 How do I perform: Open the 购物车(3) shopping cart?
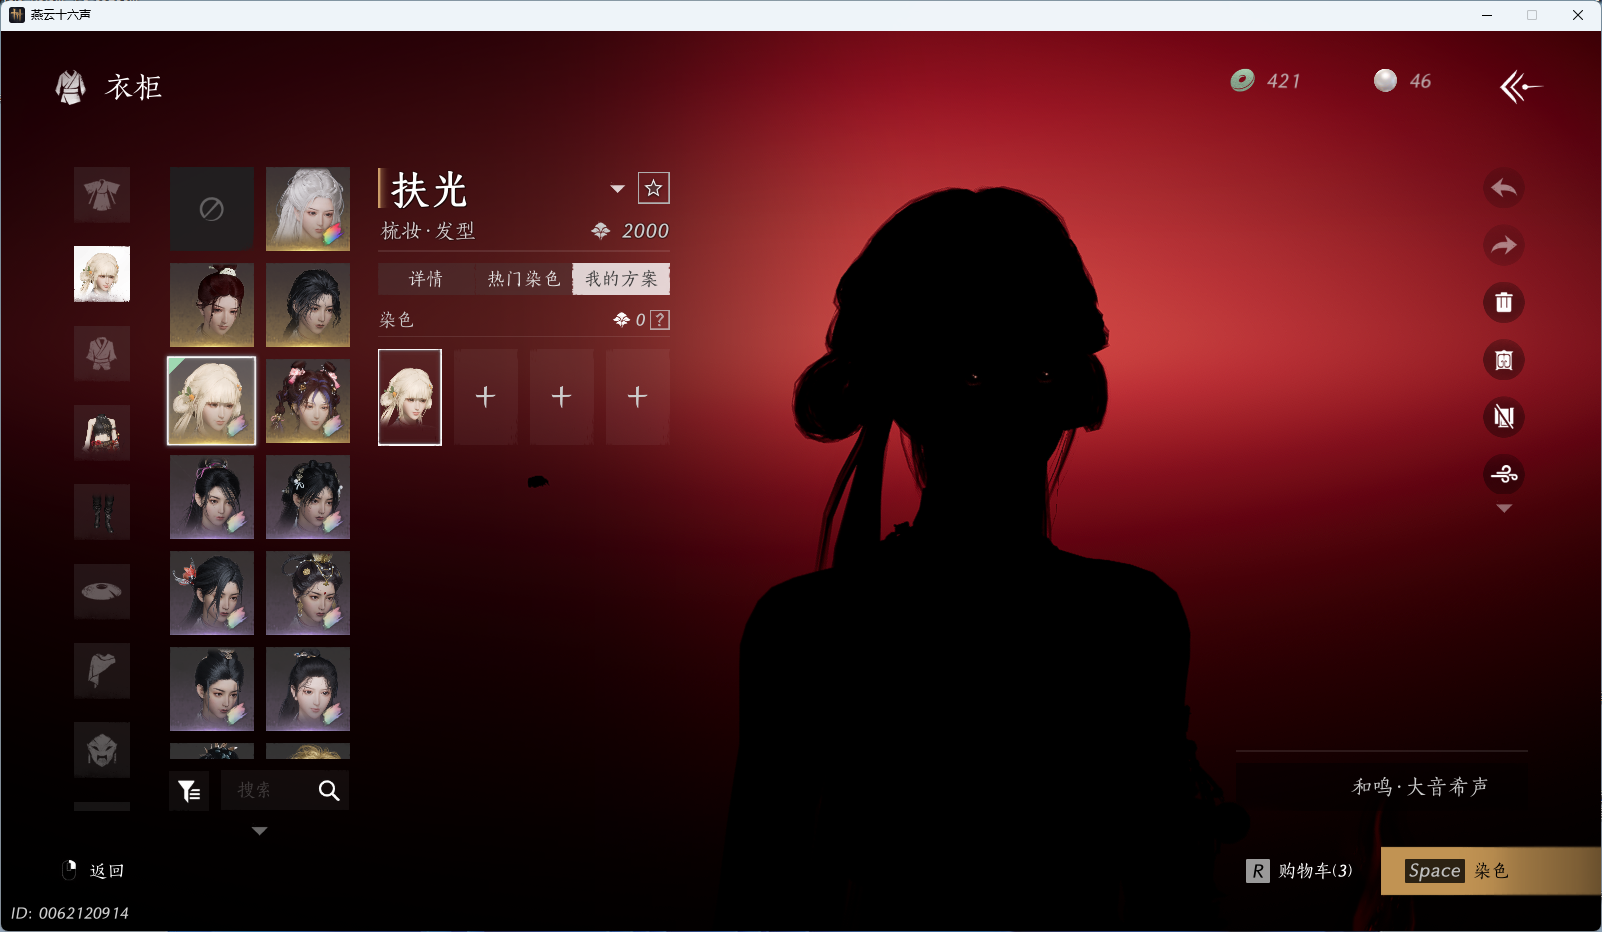point(1302,871)
